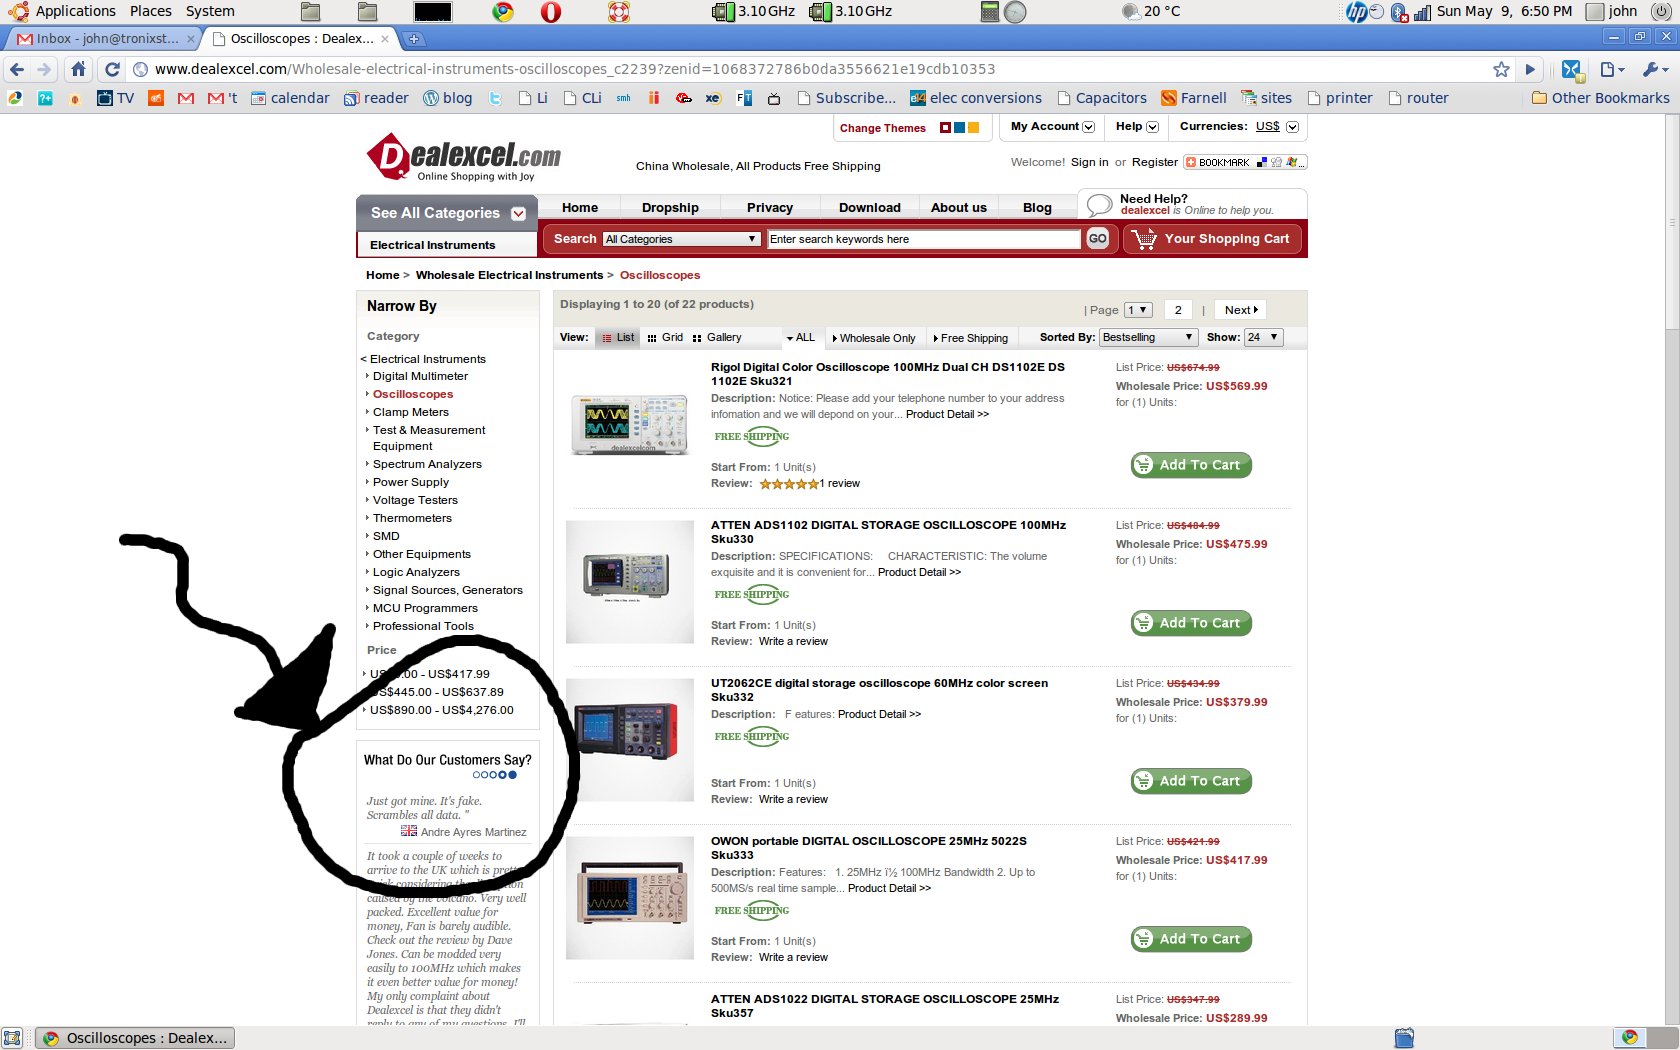Click the browser reload icon
The width and height of the screenshot is (1680, 1050).
coord(112,68)
